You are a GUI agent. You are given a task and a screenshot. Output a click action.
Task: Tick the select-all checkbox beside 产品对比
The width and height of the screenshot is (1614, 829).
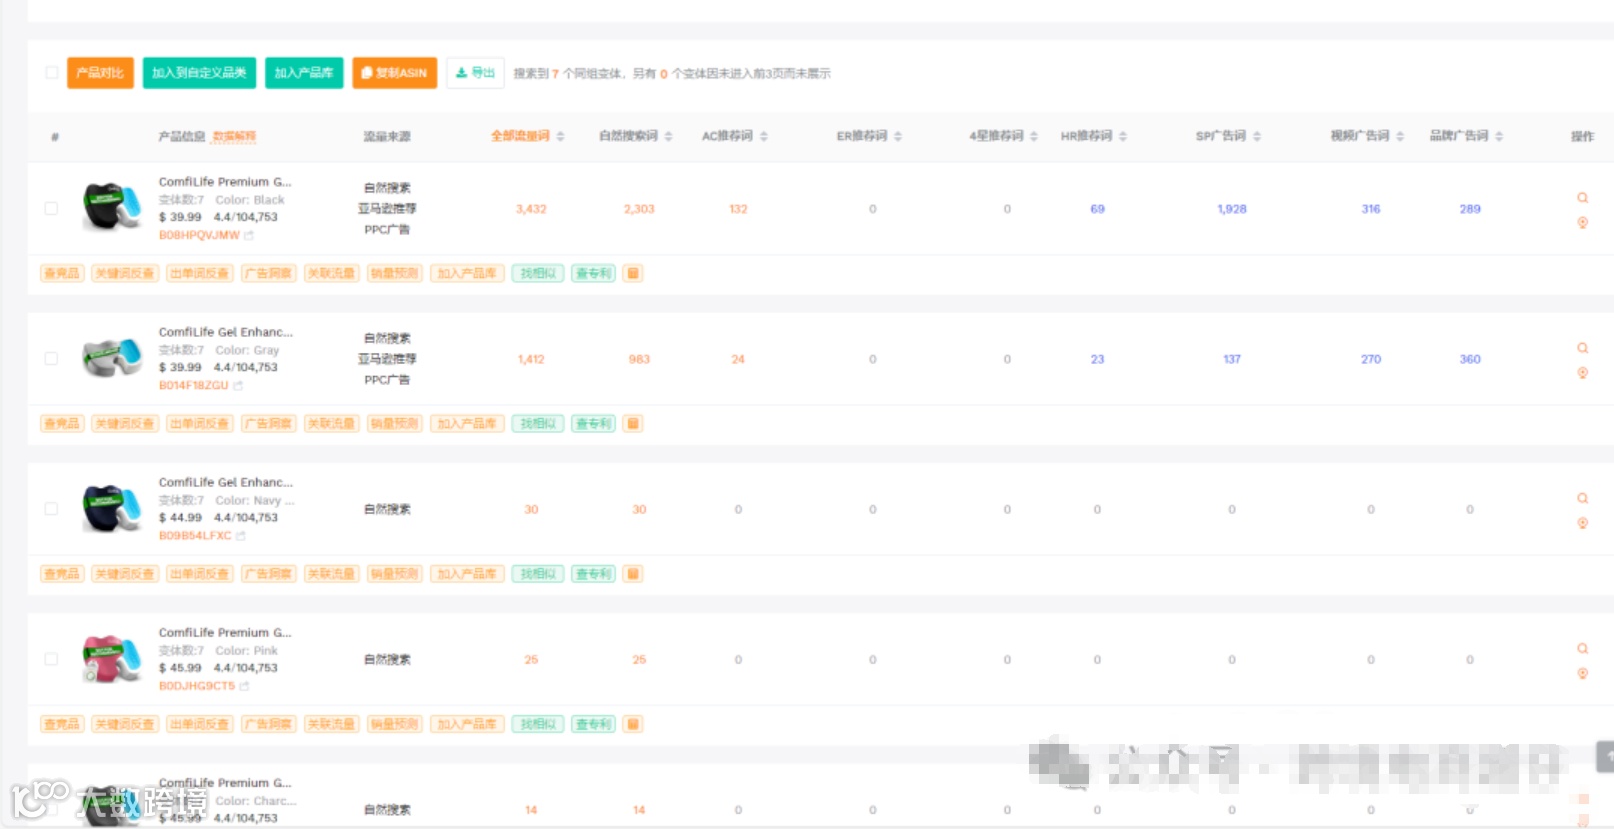(x=51, y=72)
